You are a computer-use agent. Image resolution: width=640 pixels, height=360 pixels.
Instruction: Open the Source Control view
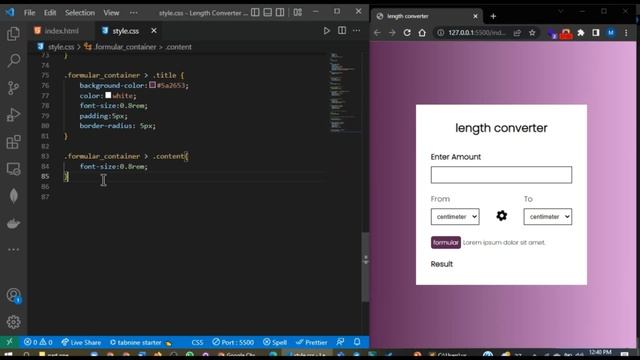click(13, 88)
